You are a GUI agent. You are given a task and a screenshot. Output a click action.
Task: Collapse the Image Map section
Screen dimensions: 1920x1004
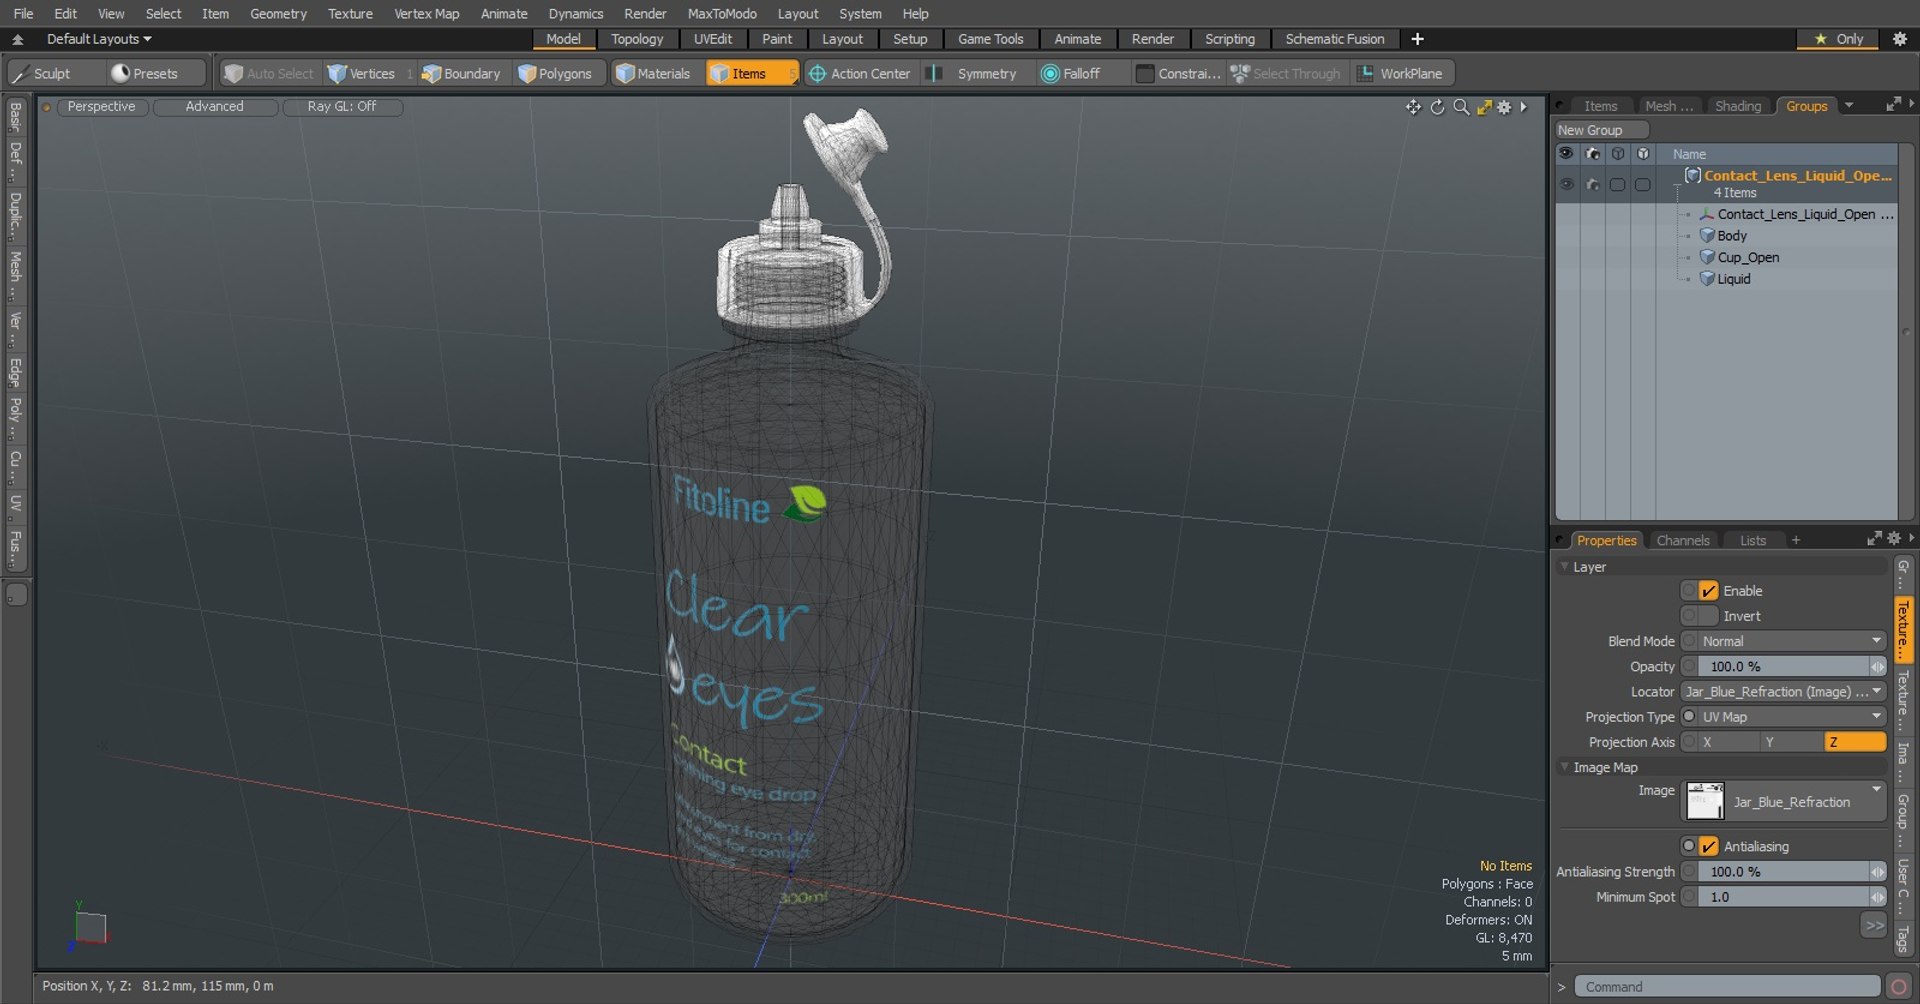(1565, 767)
